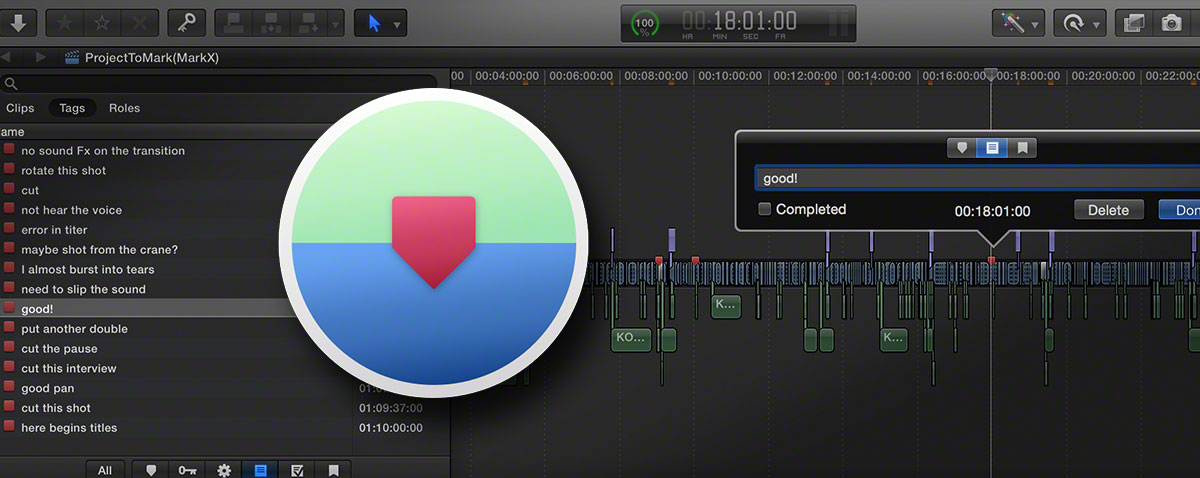Go back in timeline history arrow
The height and width of the screenshot is (478, 1200).
click(7, 57)
